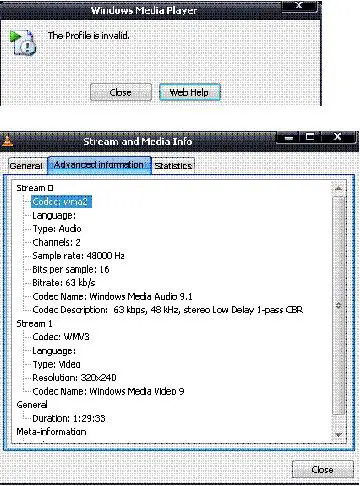Click the scrollbar up arrow

point(339,189)
